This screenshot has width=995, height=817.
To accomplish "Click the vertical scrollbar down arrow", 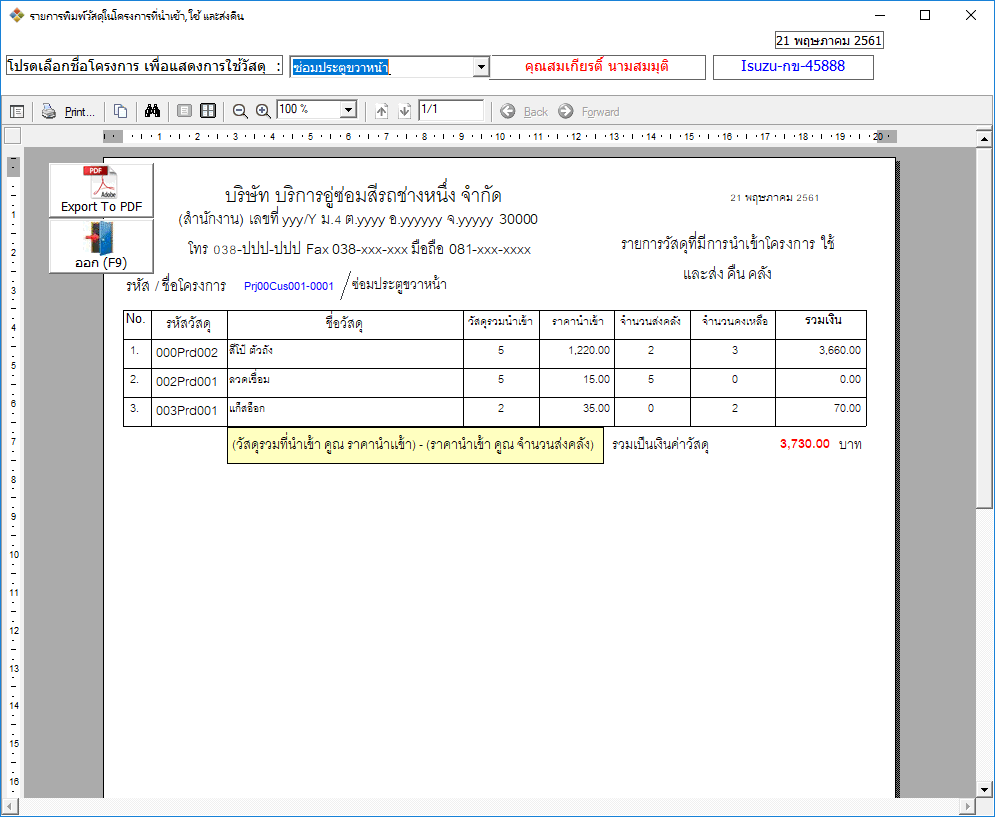I will tap(984, 790).
